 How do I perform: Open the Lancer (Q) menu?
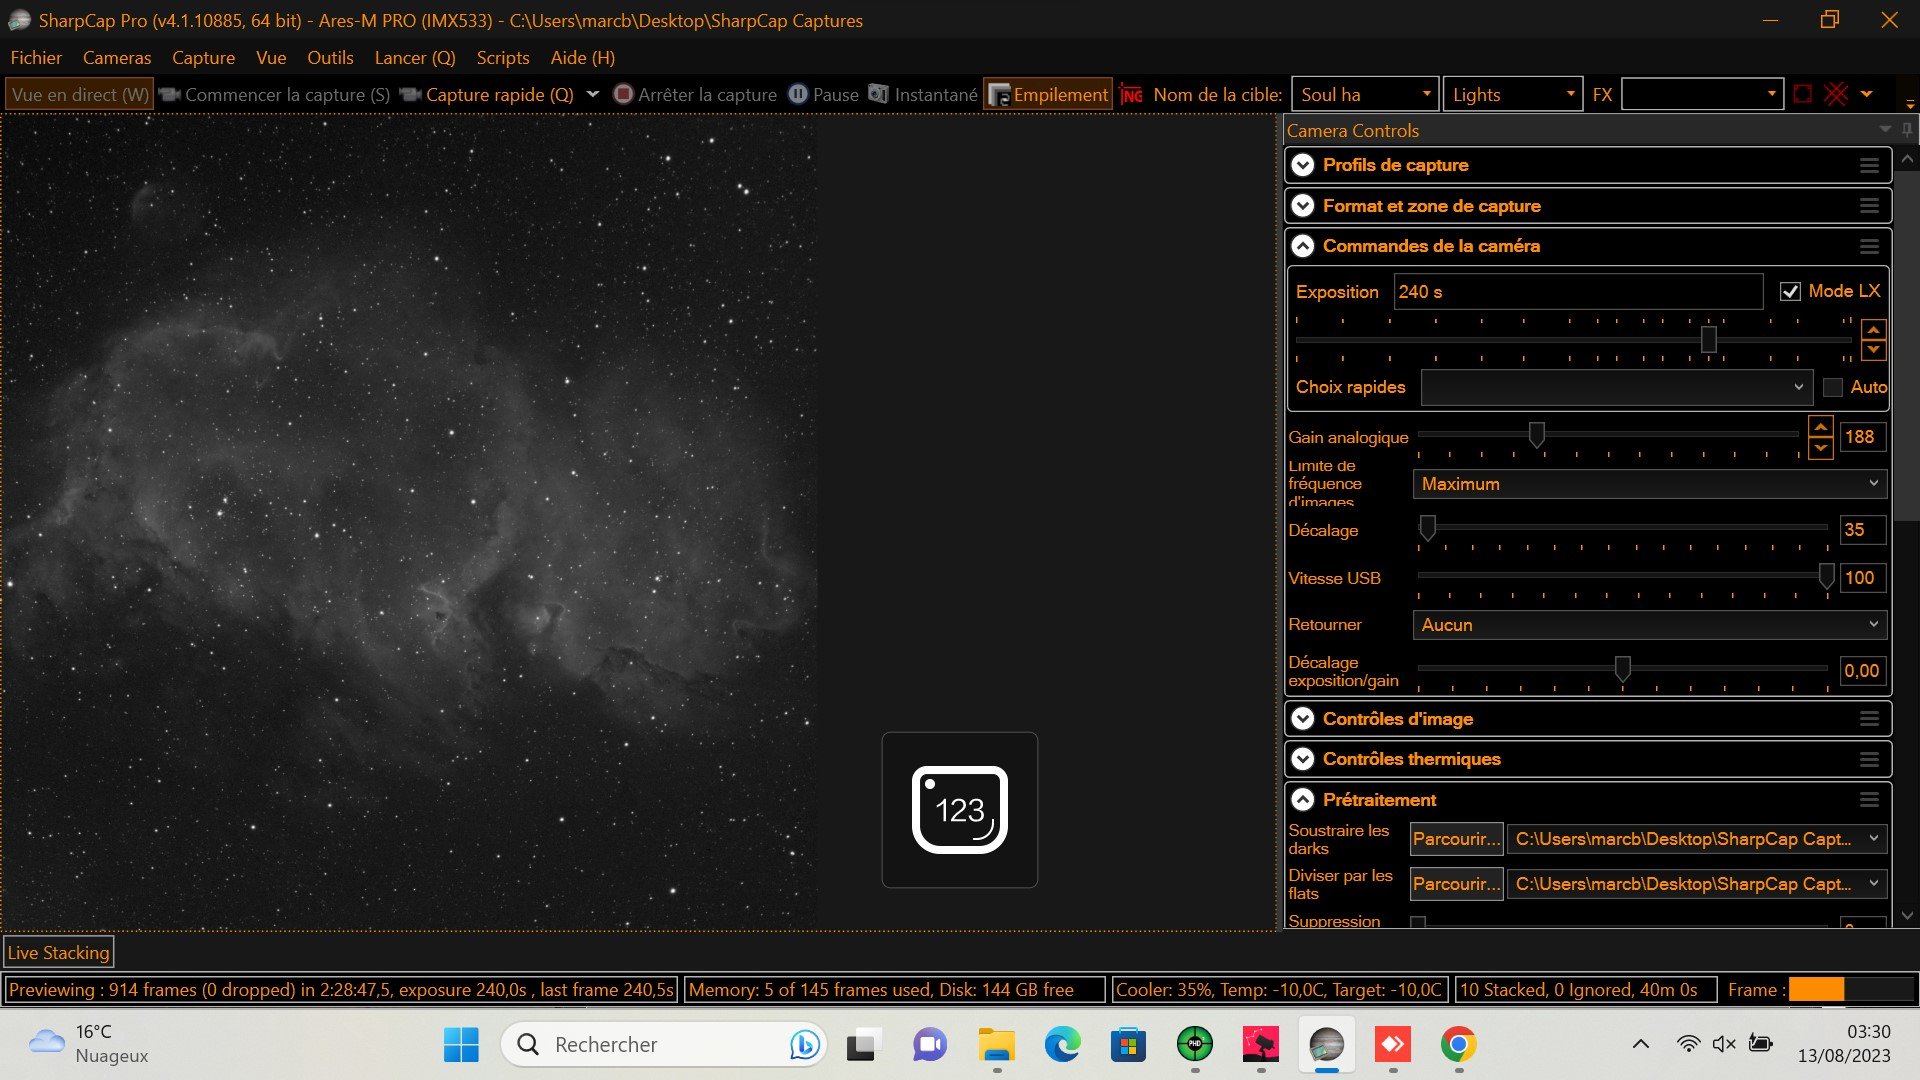[415, 58]
